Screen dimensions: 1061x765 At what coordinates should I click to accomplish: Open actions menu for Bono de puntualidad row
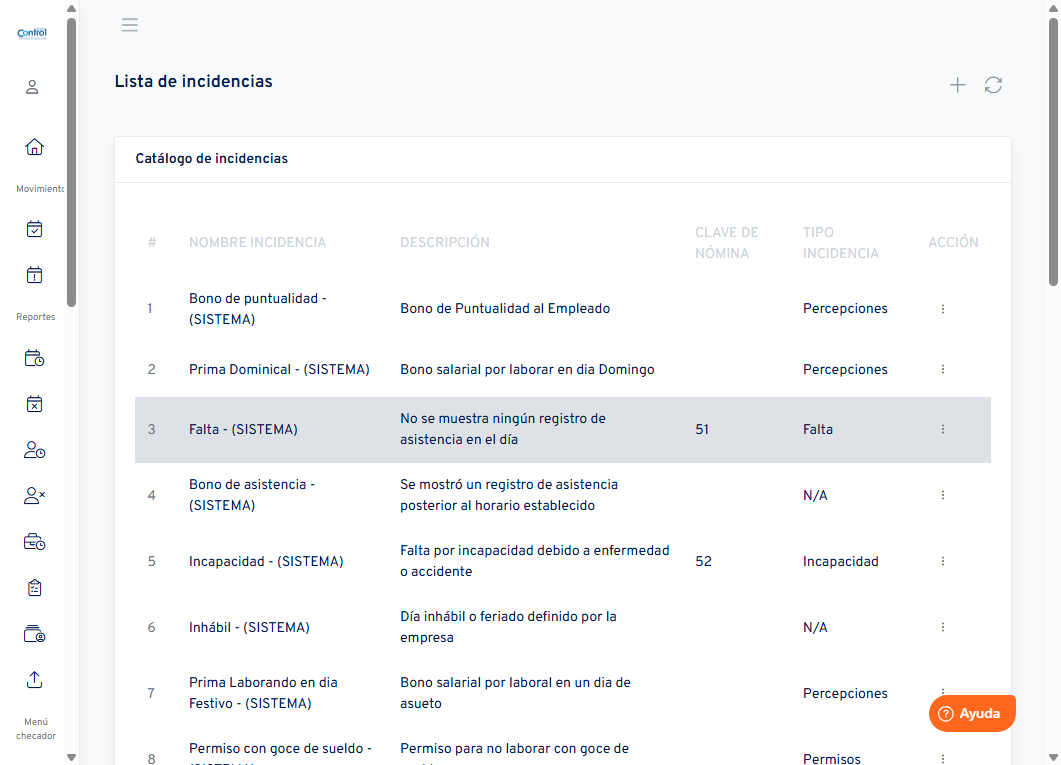point(943,309)
